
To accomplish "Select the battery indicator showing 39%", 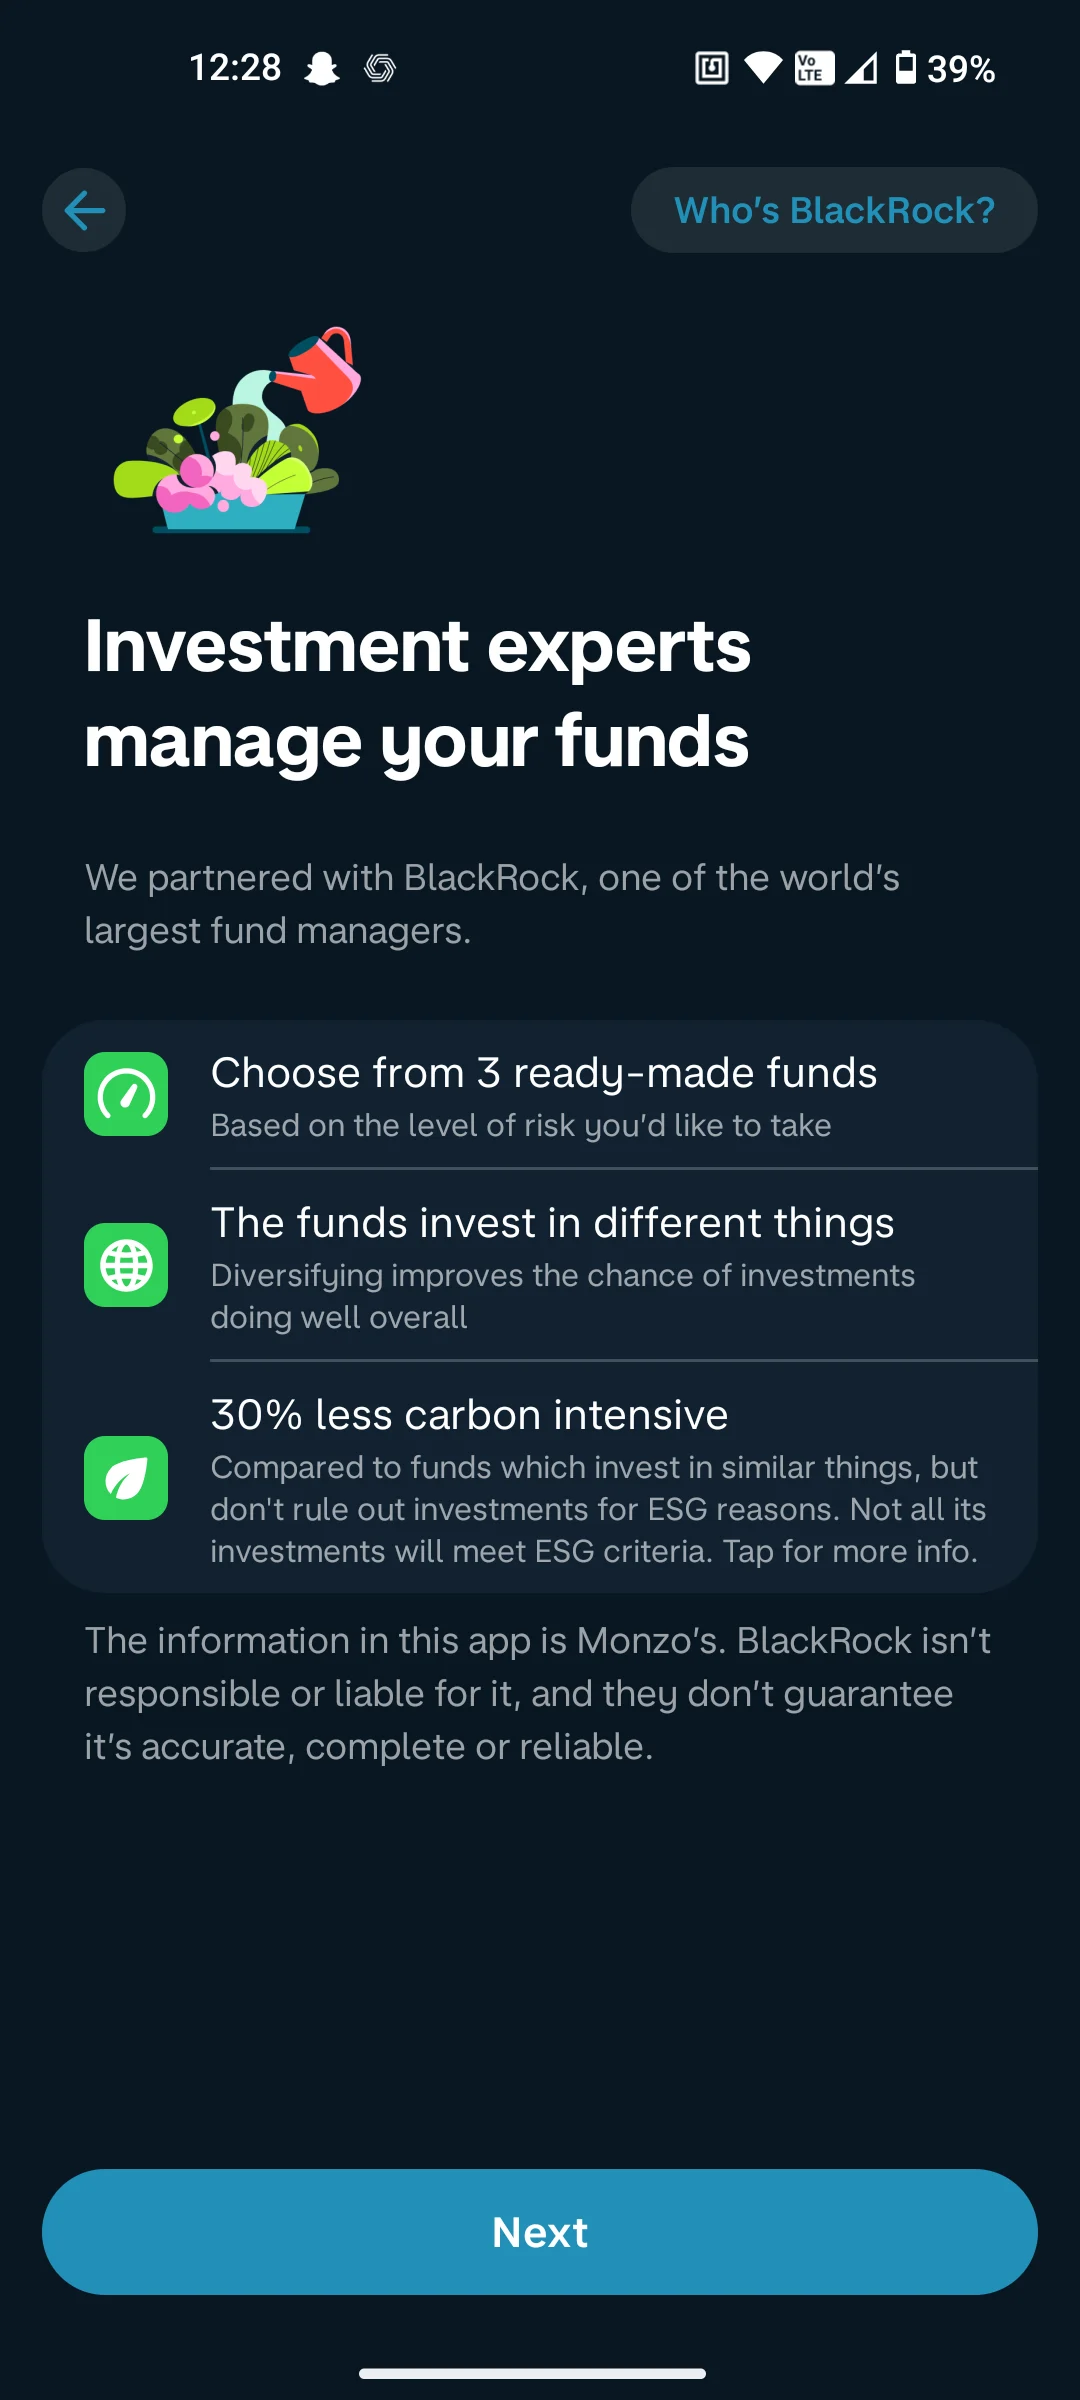I will [930, 68].
